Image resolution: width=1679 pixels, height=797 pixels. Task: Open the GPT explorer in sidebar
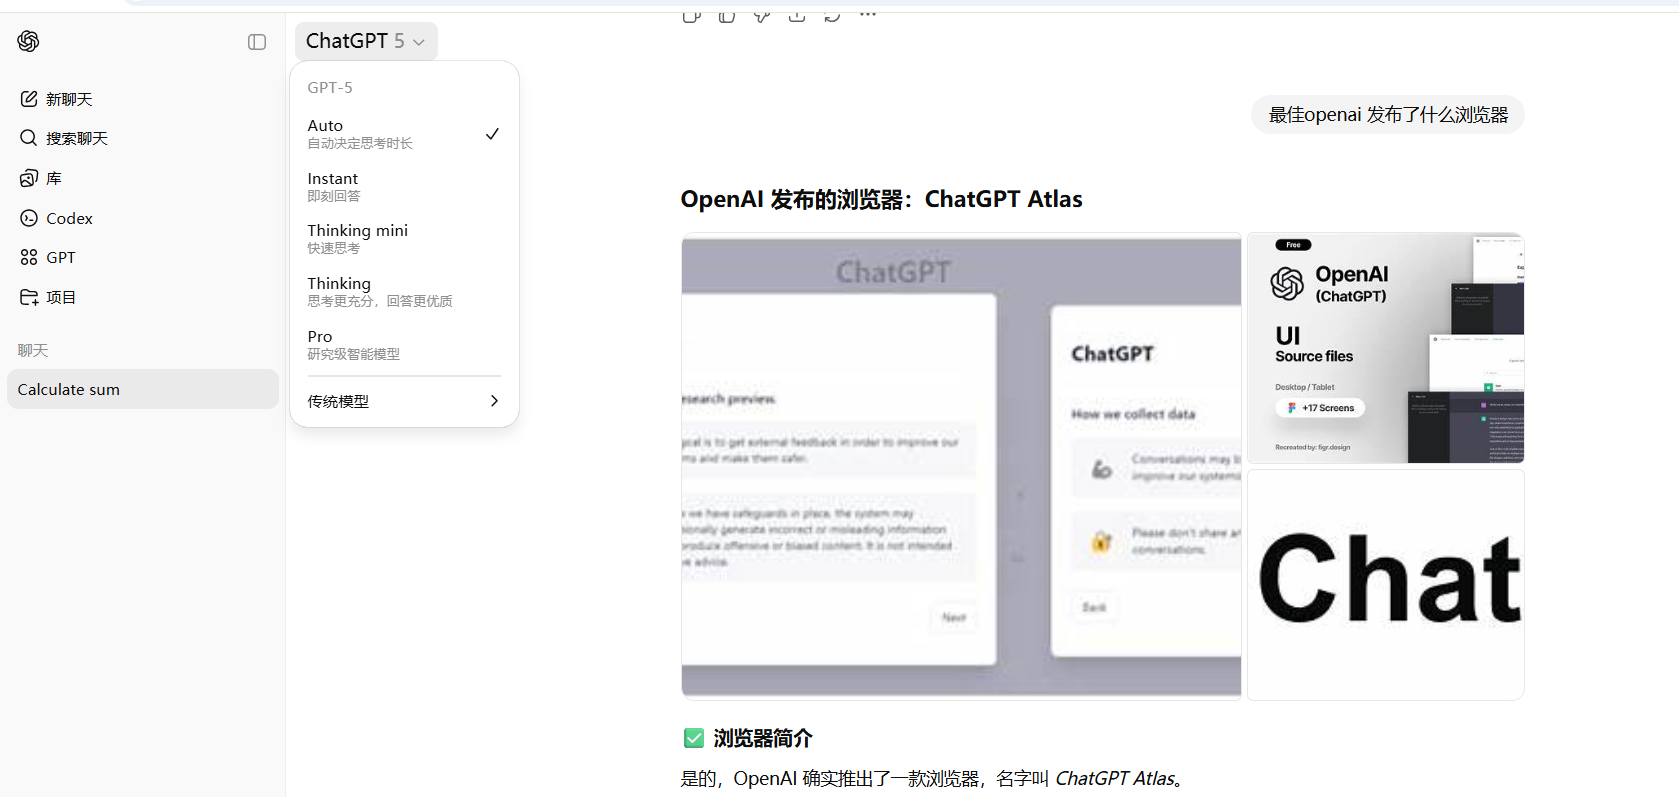pos(60,257)
